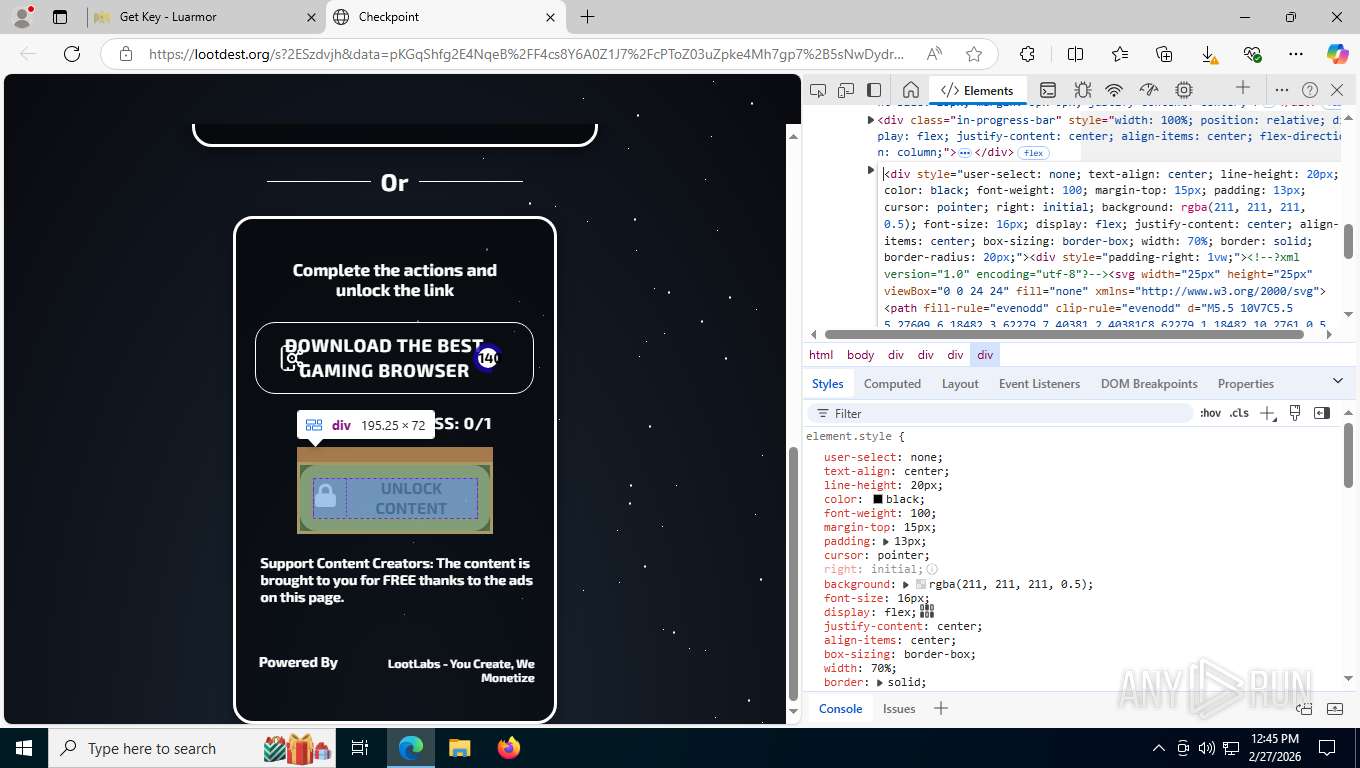The image size is (1360, 768).
Task: Switch to the Get Key - Luarmor tab
Action: click(204, 17)
